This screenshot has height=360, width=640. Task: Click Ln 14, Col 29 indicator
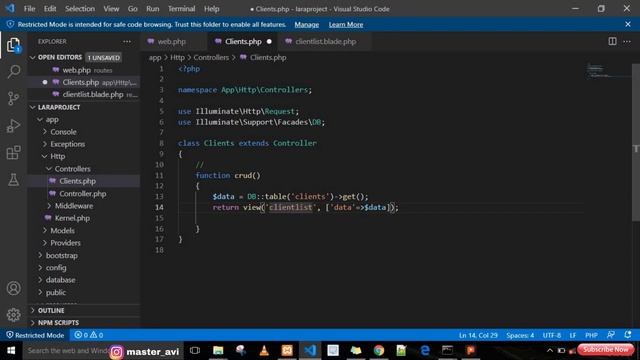(478, 335)
